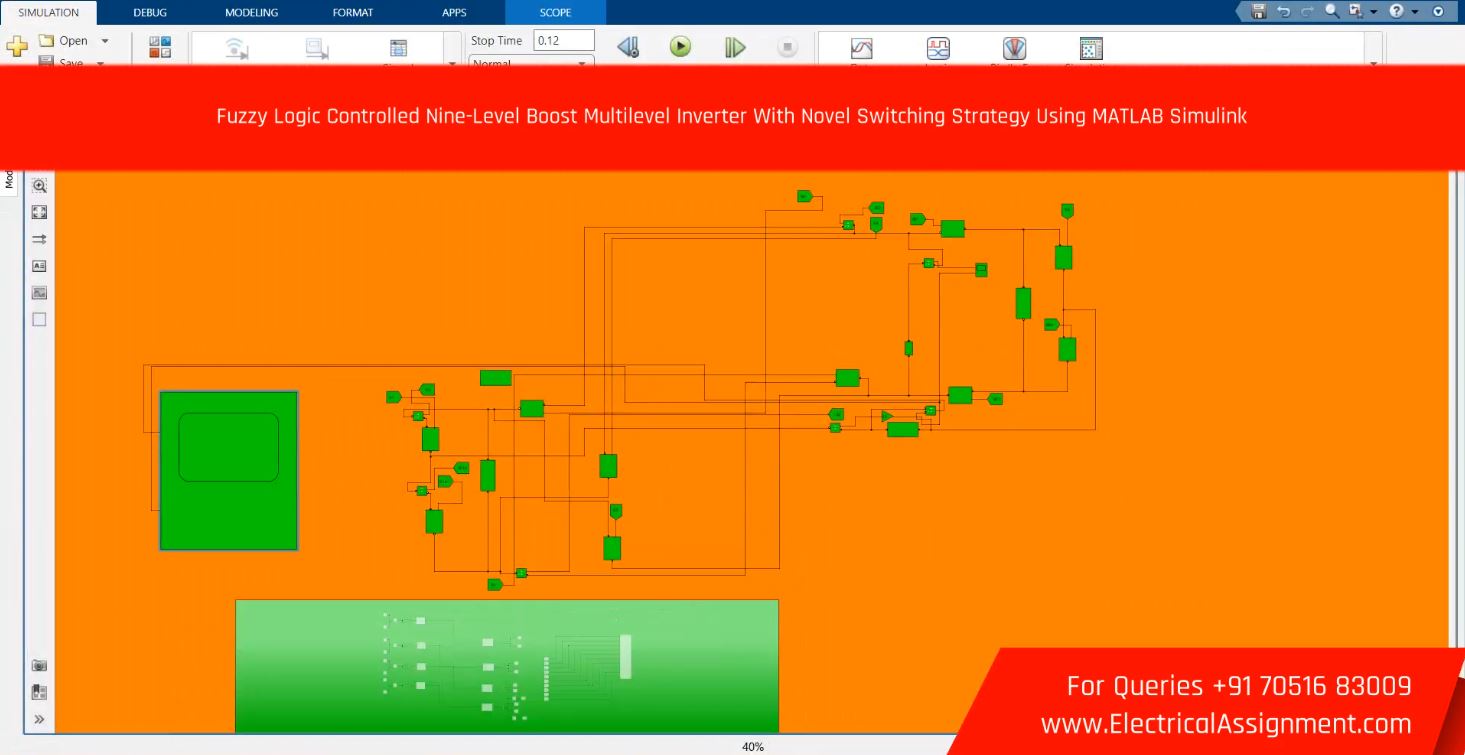Toggle the sample time arrows icon
The width and height of the screenshot is (1465, 755).
40,239
